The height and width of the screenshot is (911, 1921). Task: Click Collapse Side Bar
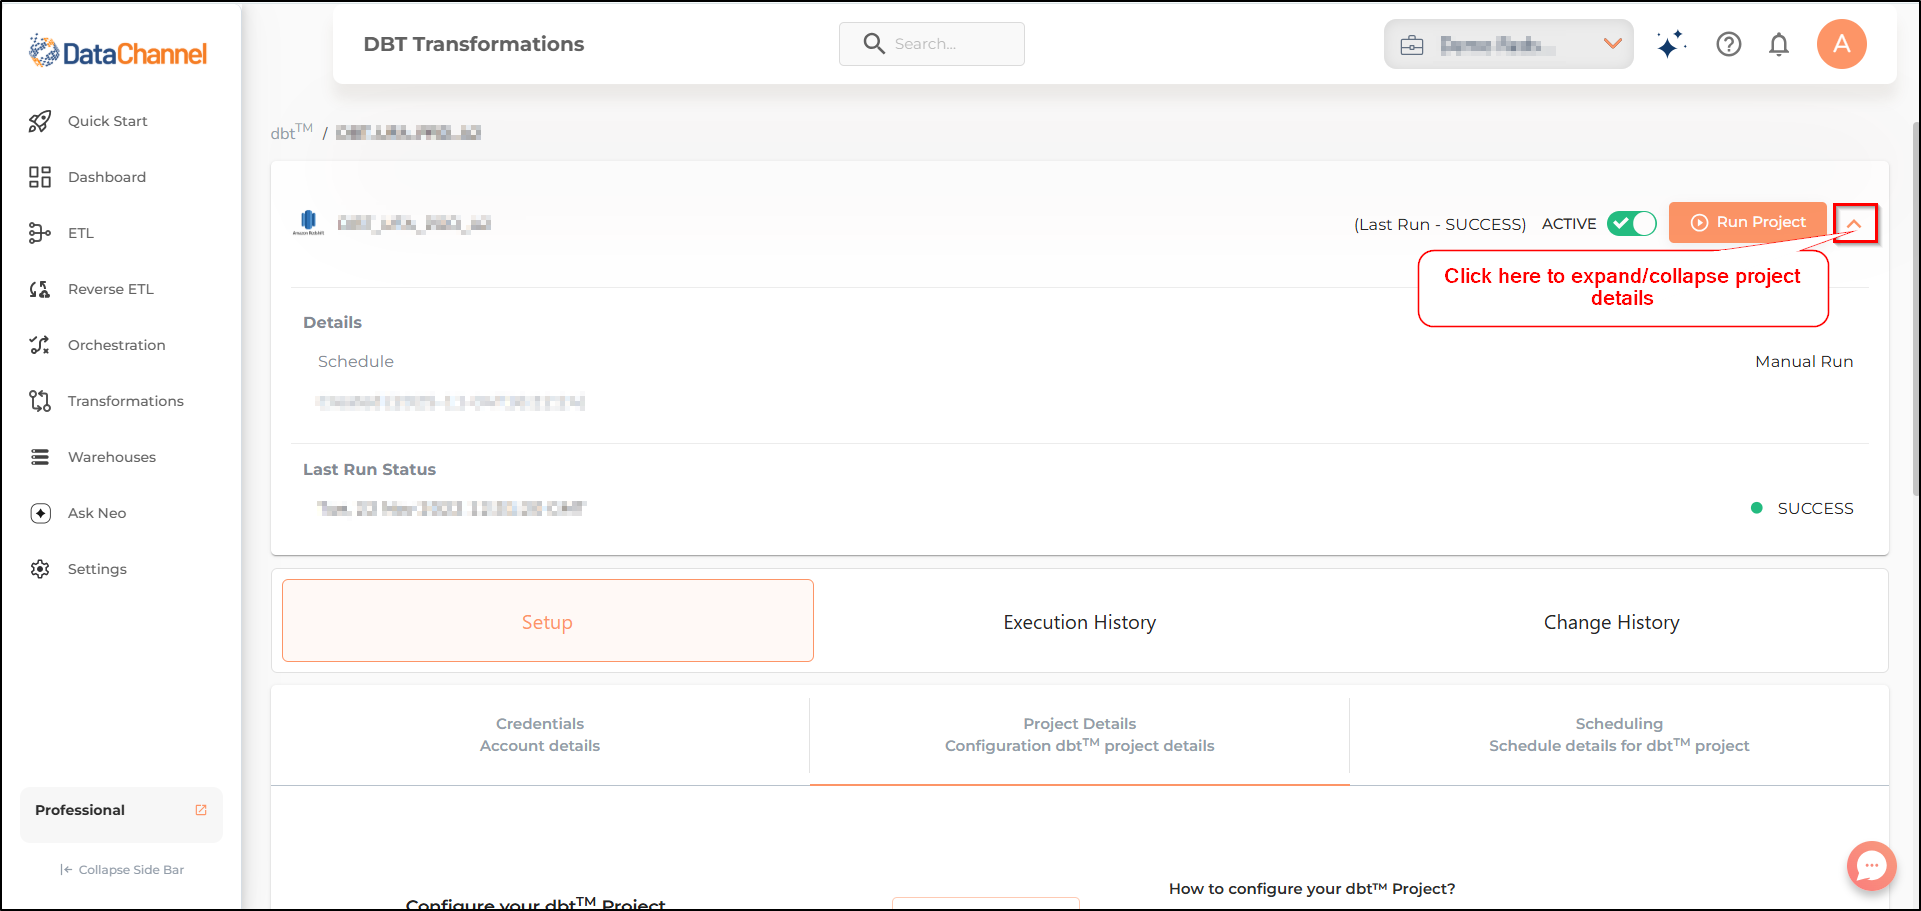point(122,870)
